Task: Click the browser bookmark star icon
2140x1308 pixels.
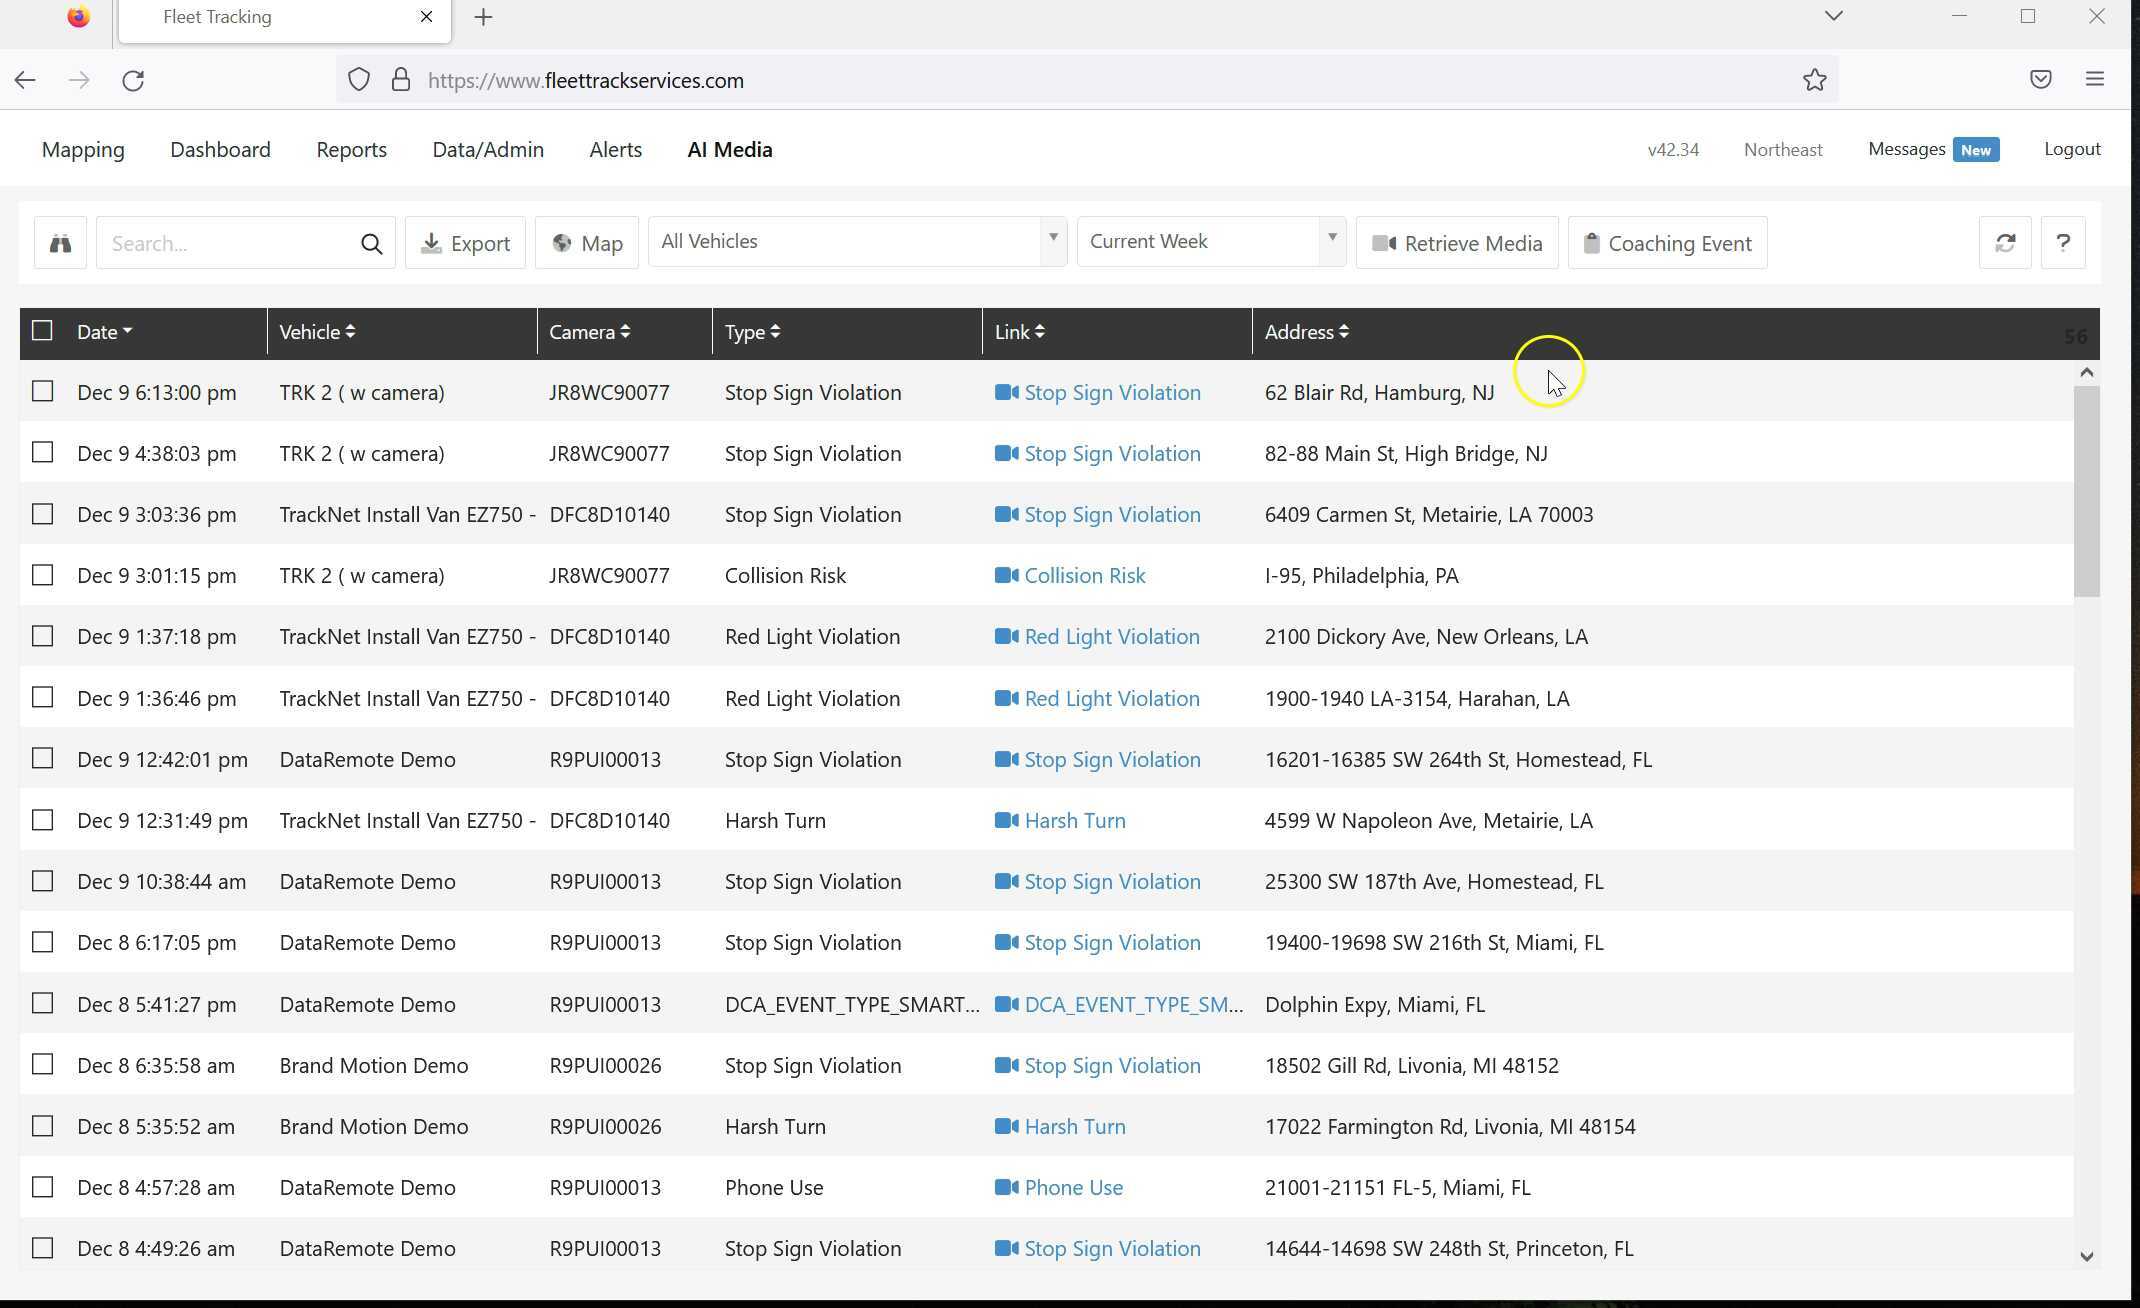Action: 1814,80
